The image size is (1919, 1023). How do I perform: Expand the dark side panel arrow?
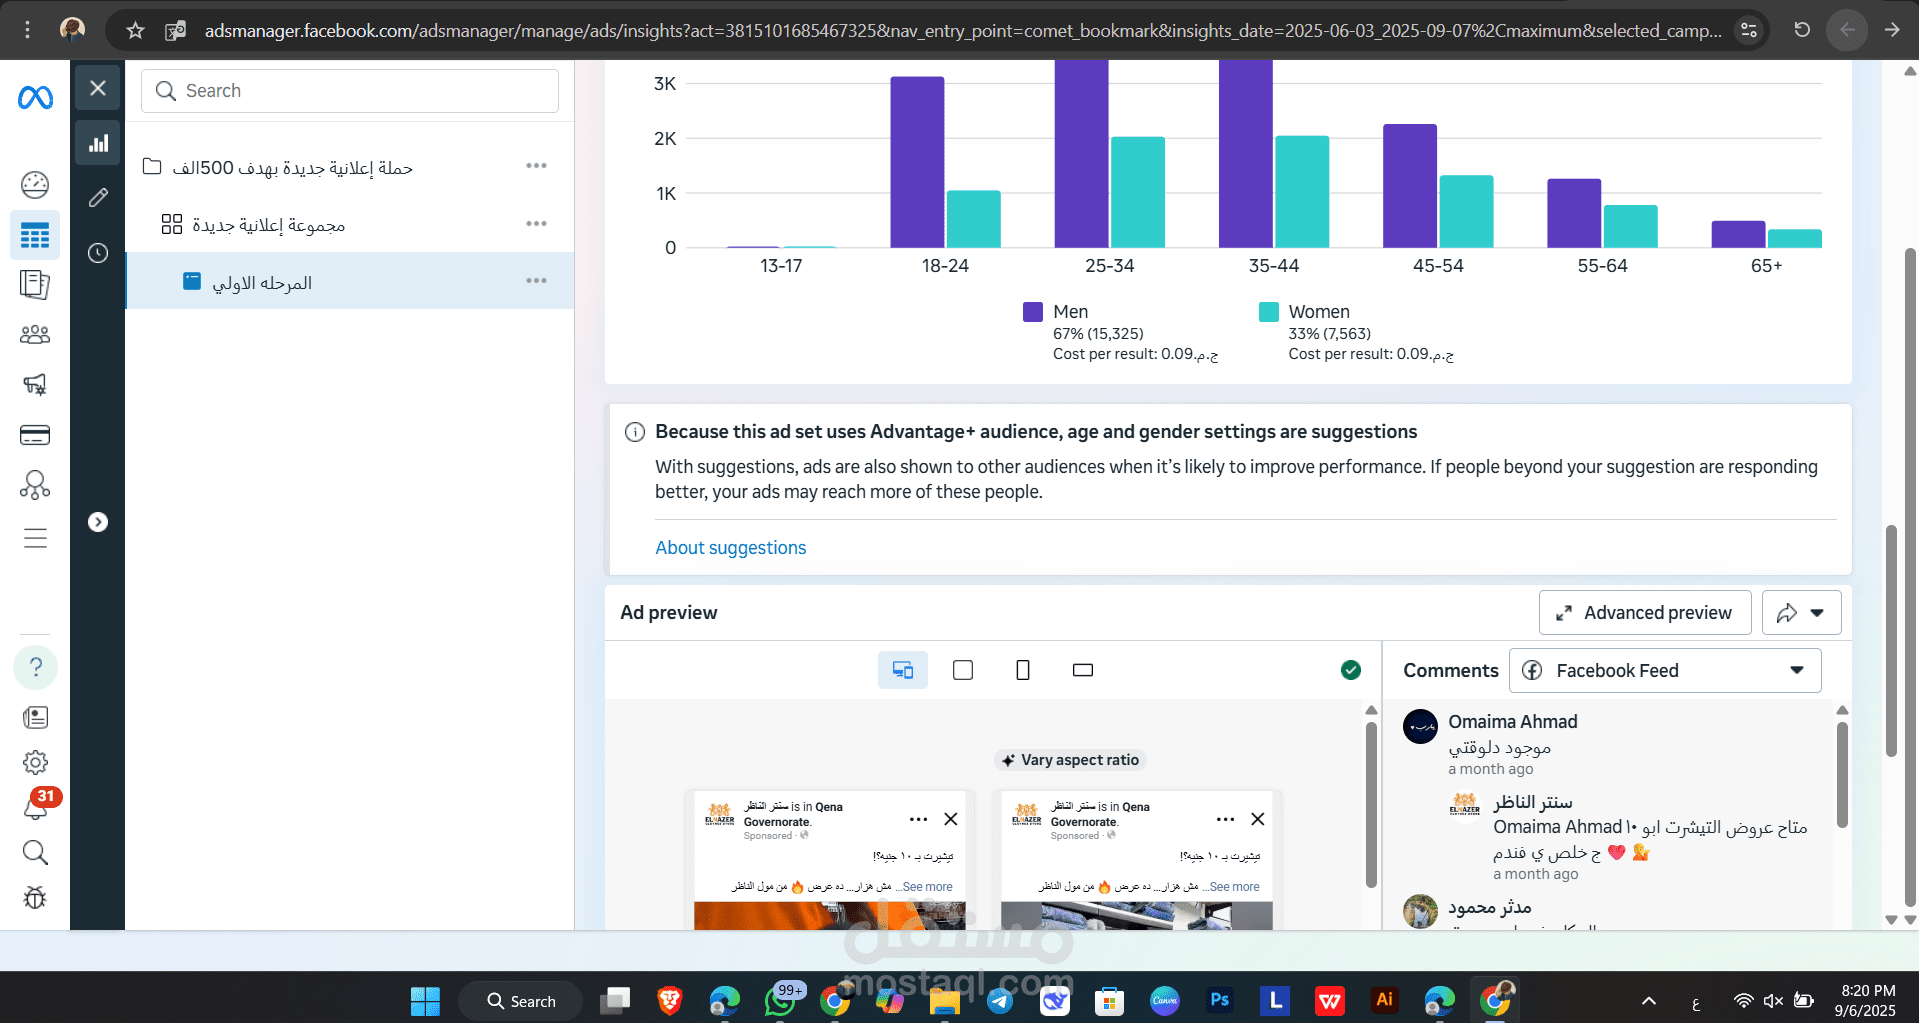[98, 522]
